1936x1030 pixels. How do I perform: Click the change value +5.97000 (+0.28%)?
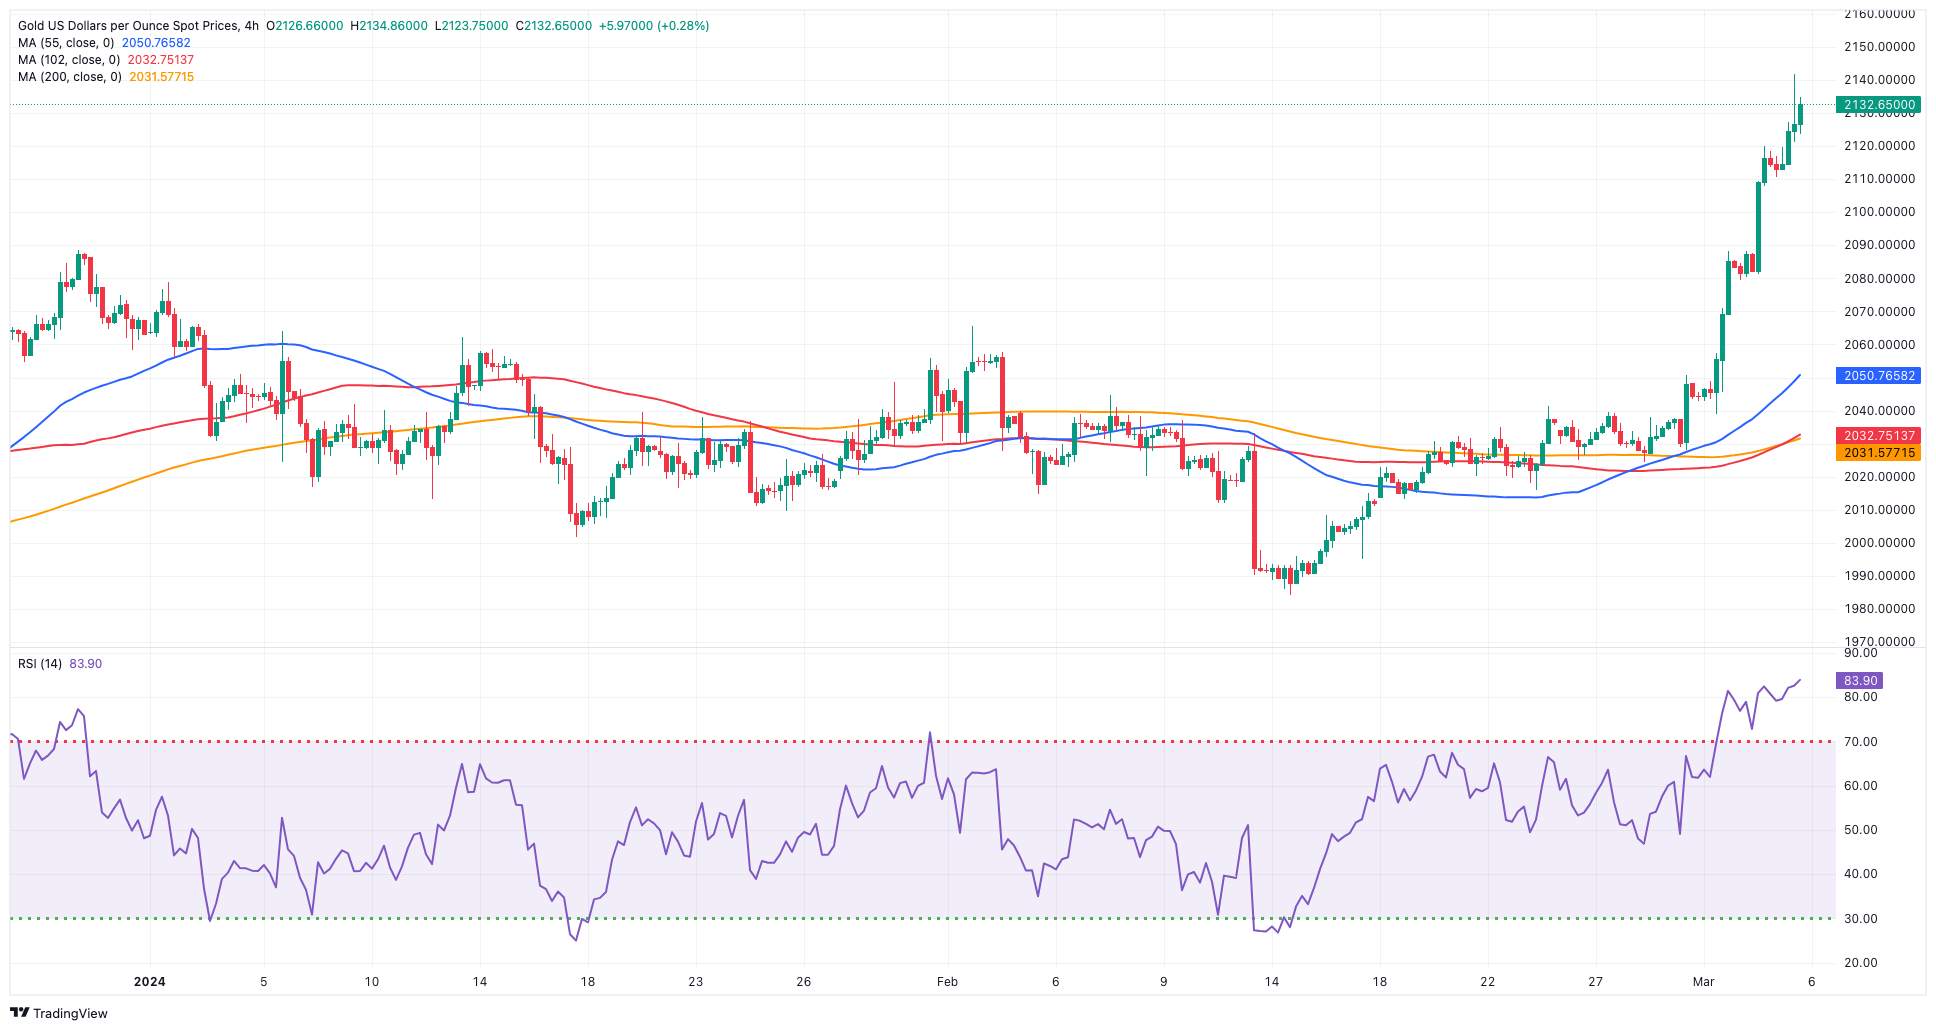(654, 26)
